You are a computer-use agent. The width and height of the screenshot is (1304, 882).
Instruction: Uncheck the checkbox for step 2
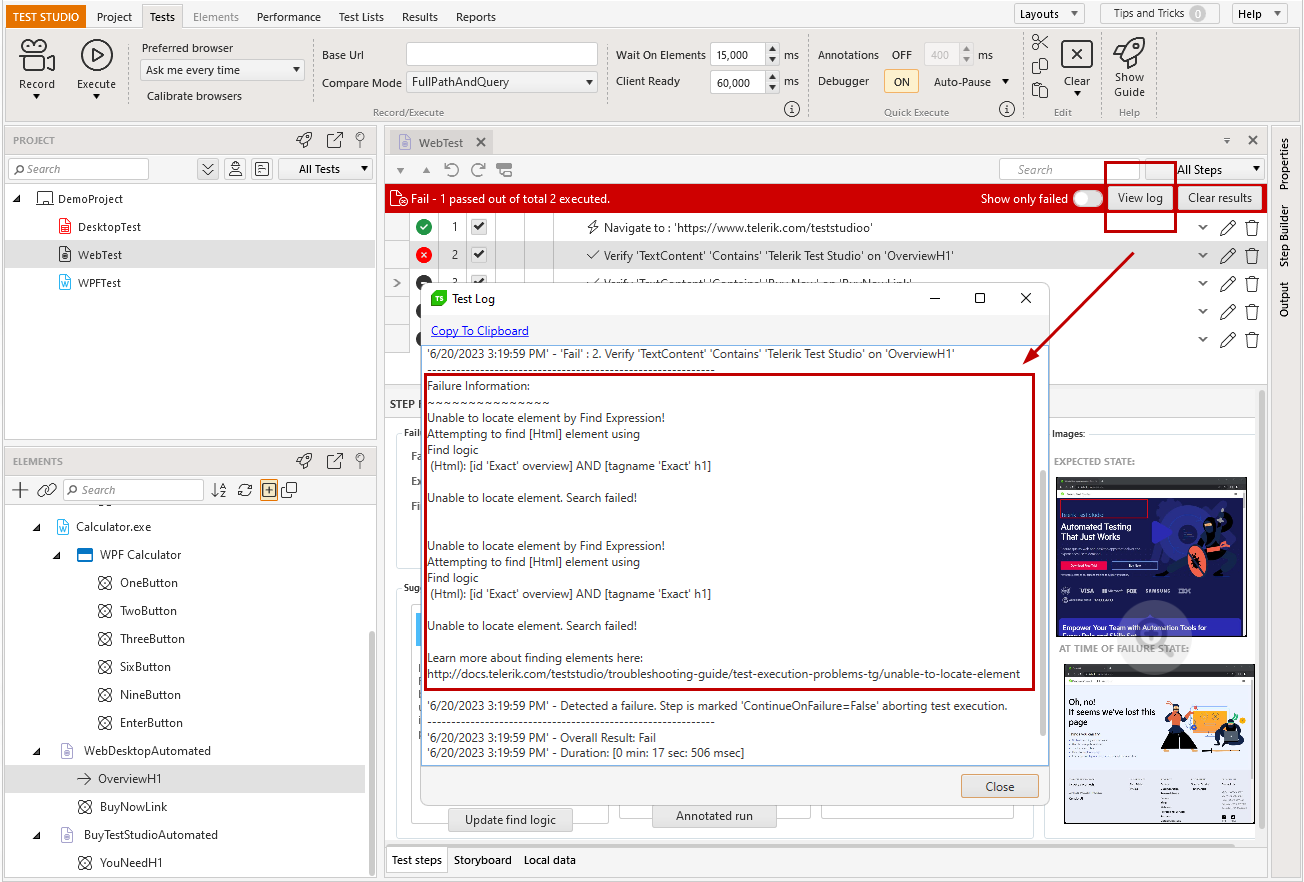point(478,255)
